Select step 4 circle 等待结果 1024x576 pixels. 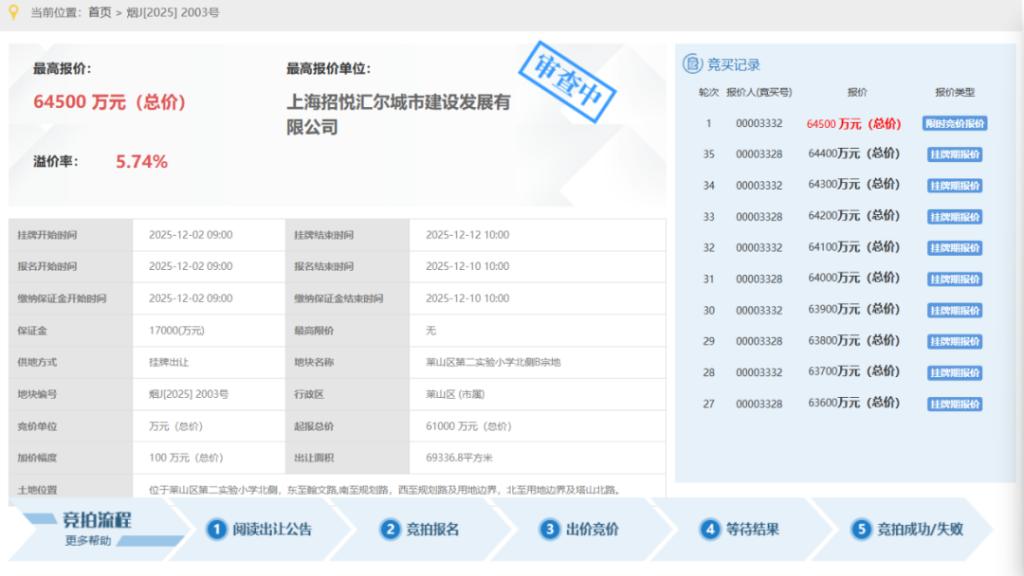click(x=709, y=530)
